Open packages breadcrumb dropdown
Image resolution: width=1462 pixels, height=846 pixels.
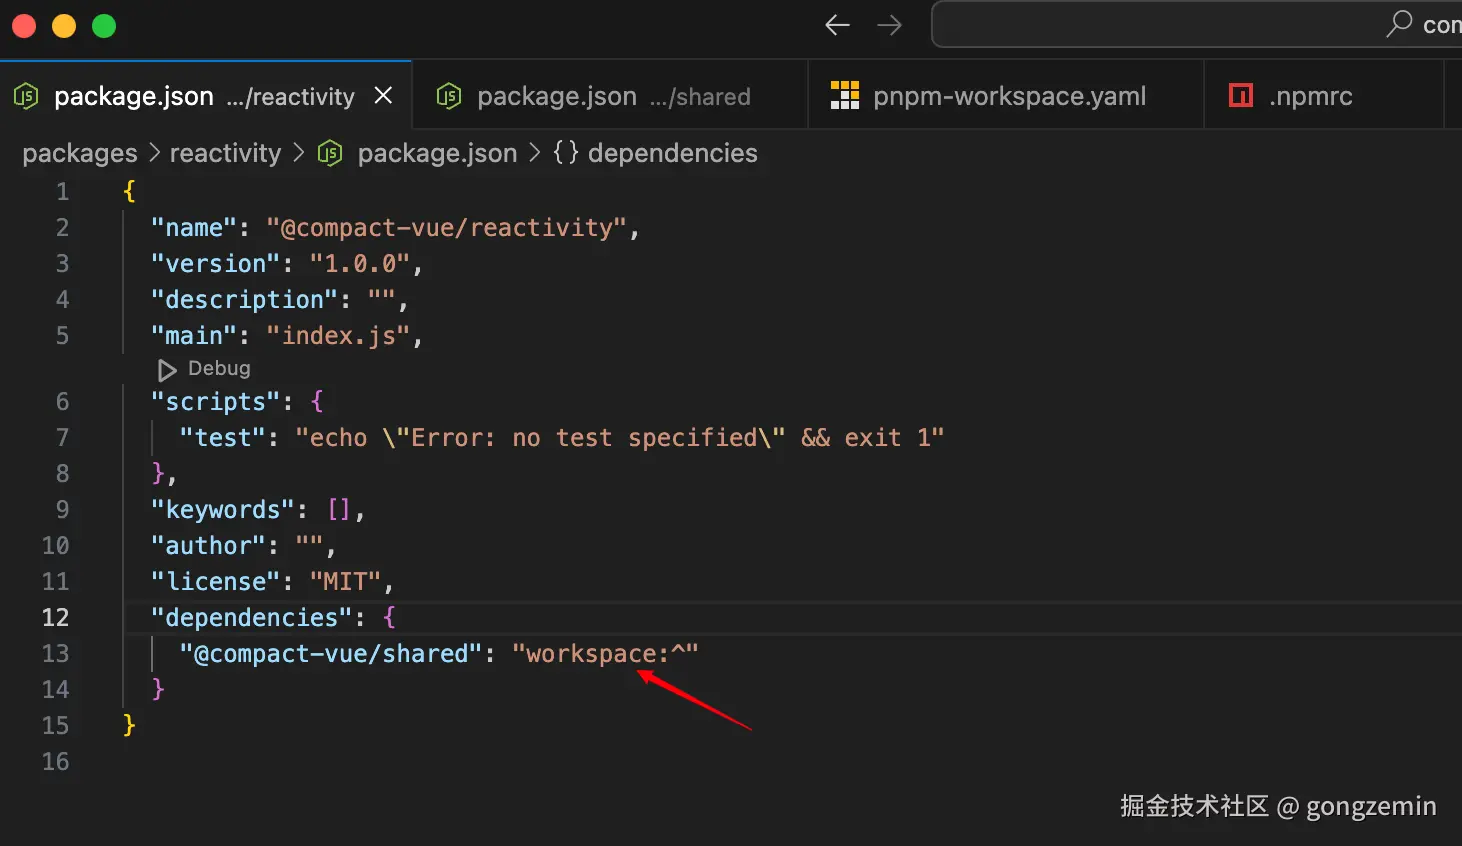[x=80, y=153]
